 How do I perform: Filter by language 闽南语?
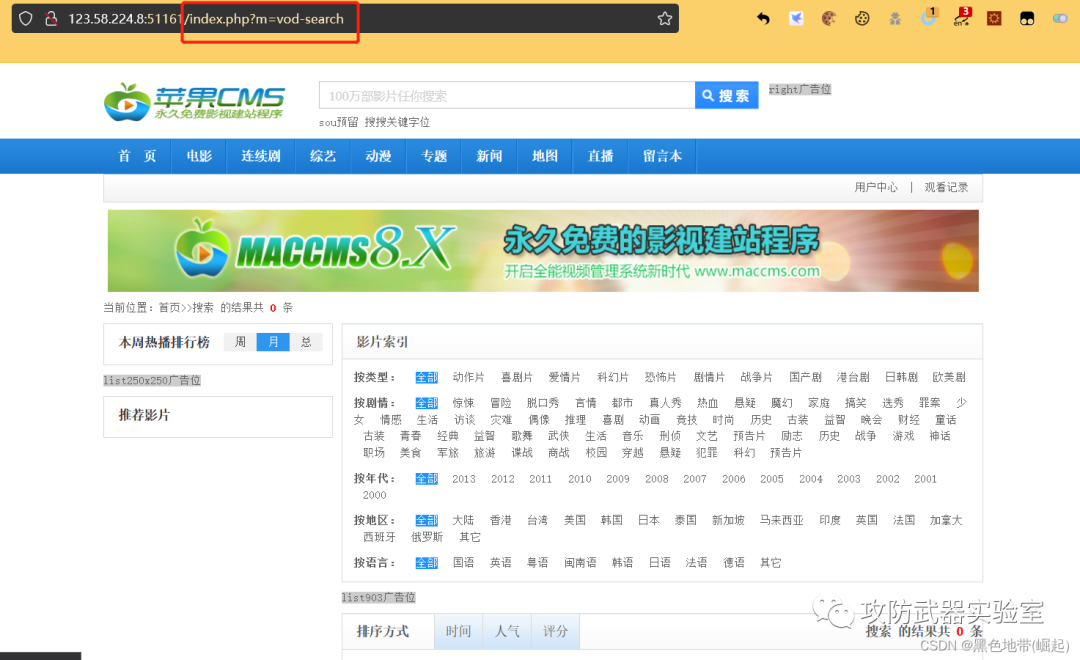581,563
